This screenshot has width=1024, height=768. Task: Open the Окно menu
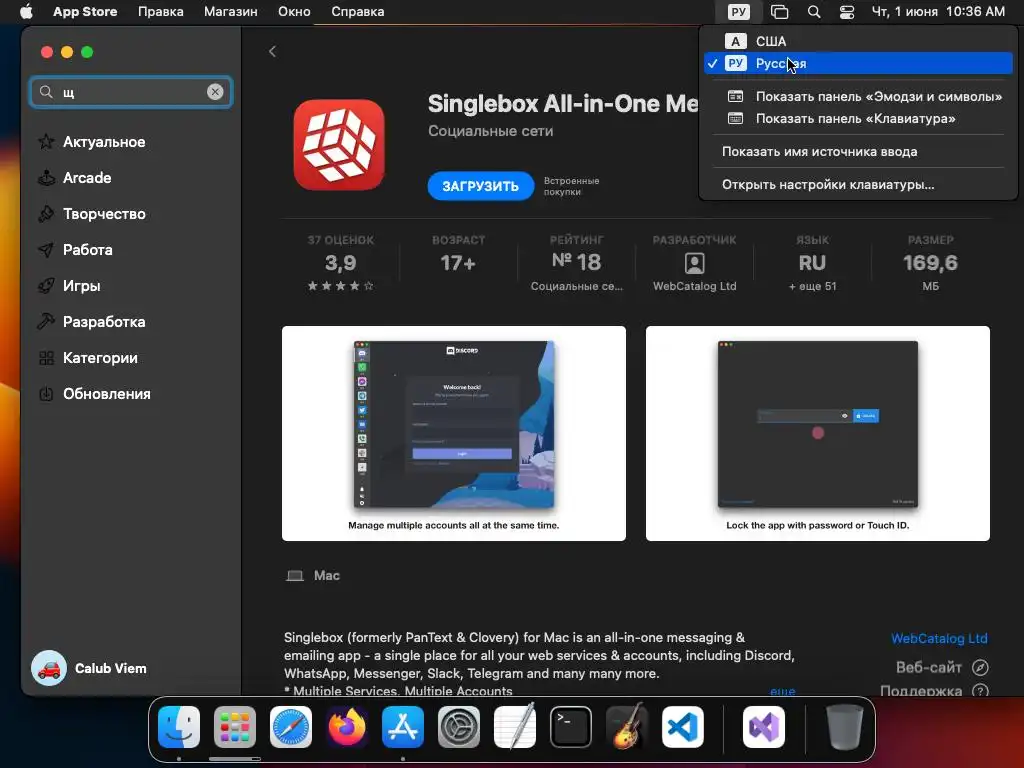coord(294,12)
